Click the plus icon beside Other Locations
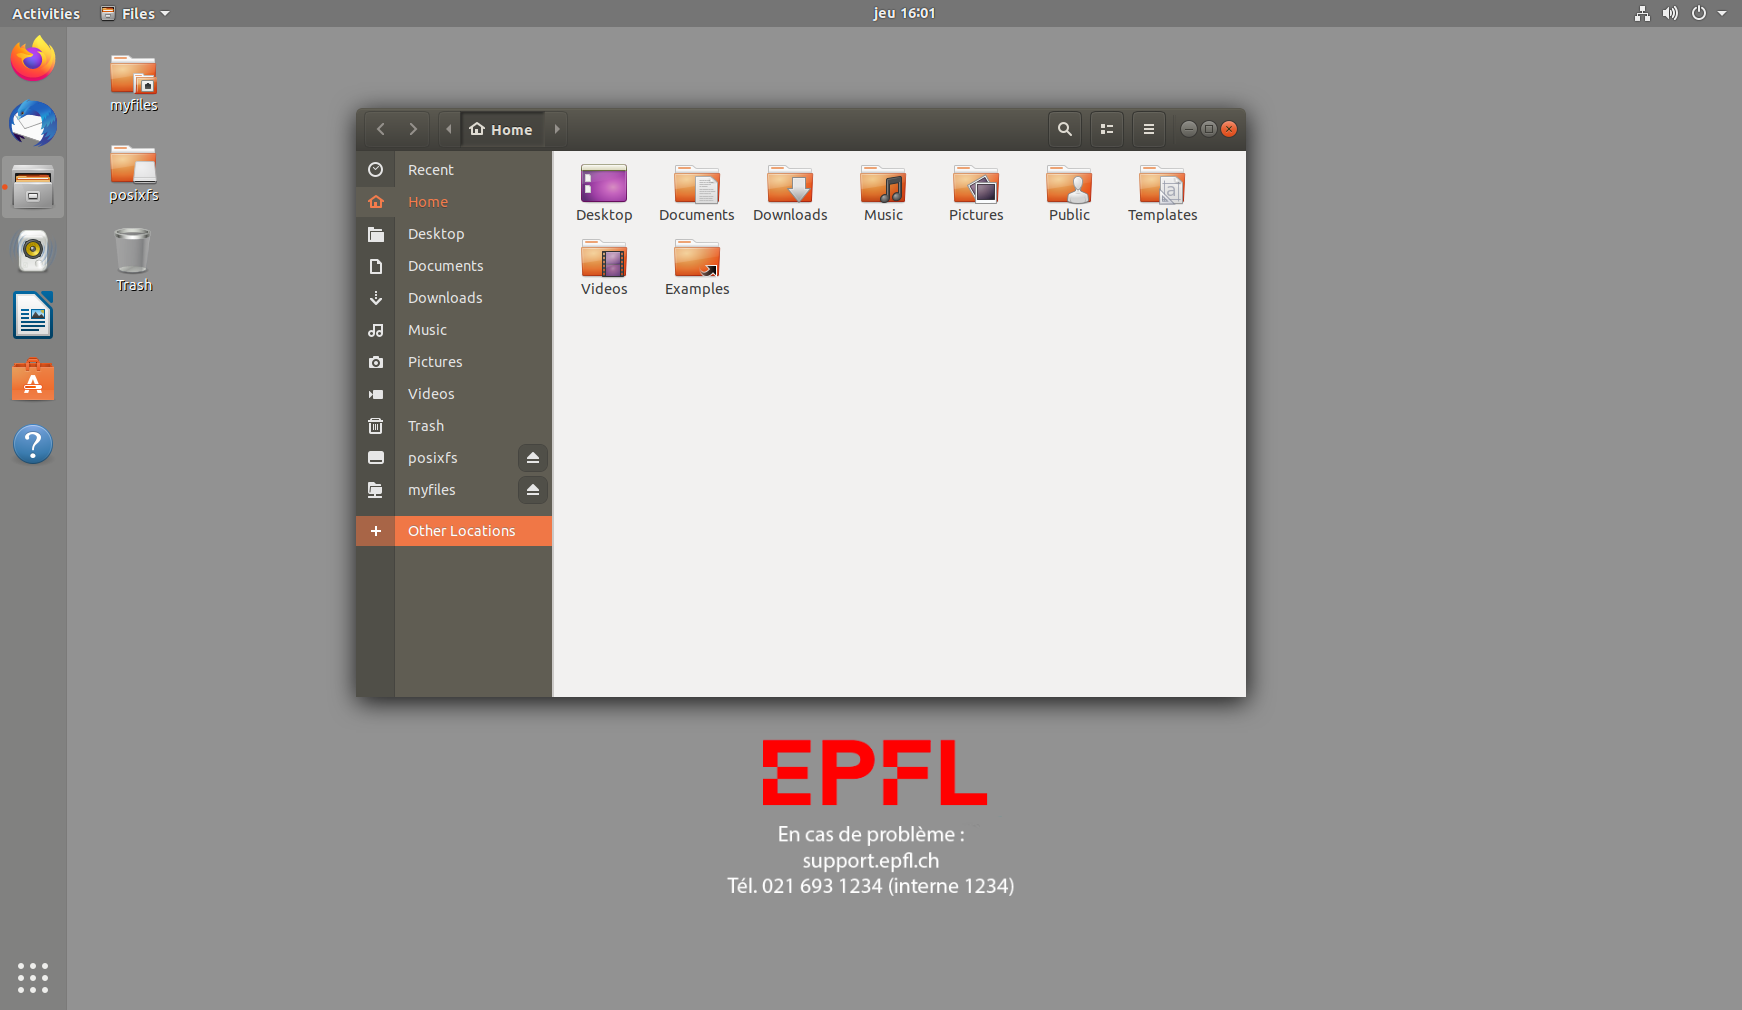Image resolution: width=1742 pixels, height=1010 pixels. (376, 531)
